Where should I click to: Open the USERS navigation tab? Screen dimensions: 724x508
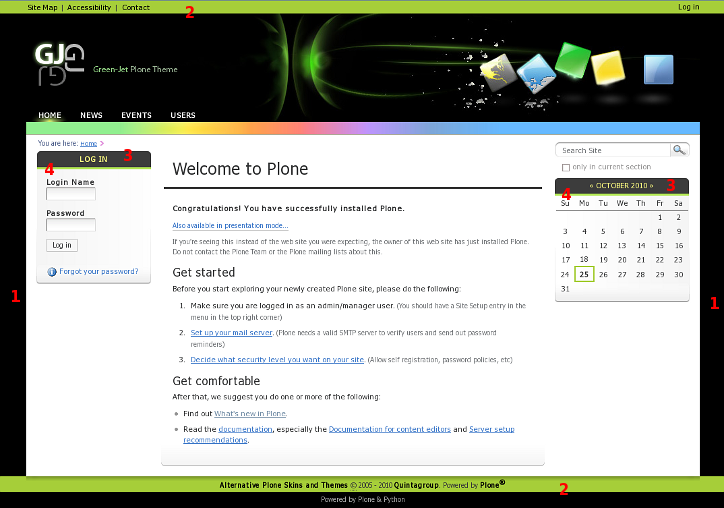pos(183,115)
